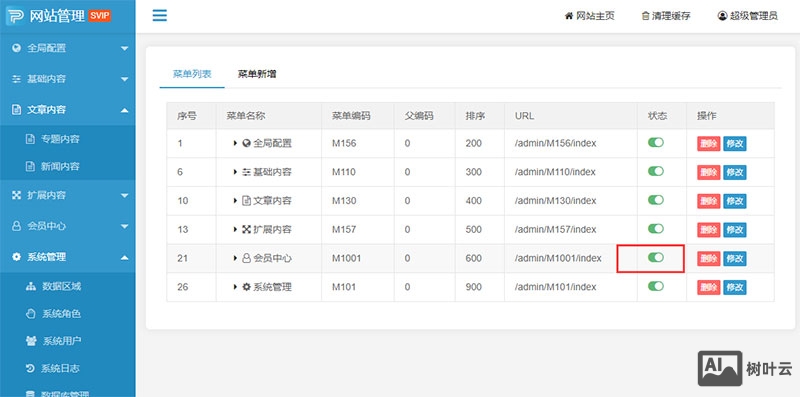Click the hand icon beside 系统角色
The width and height of the screenshot is (800, 397).
click(31, 314)
